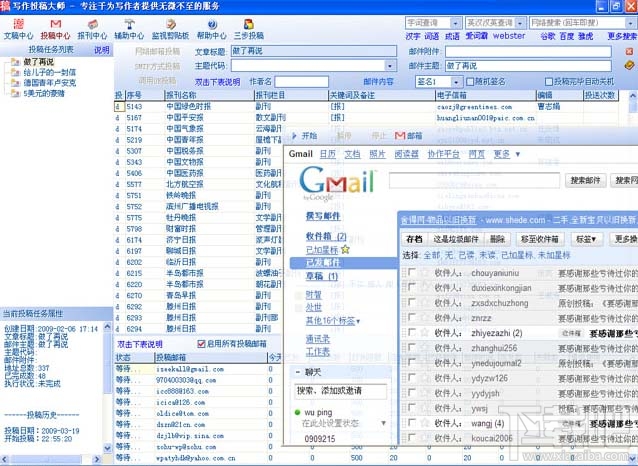Click the 成语 lookup link
The image size is (638, 466).
pos(452,36)
